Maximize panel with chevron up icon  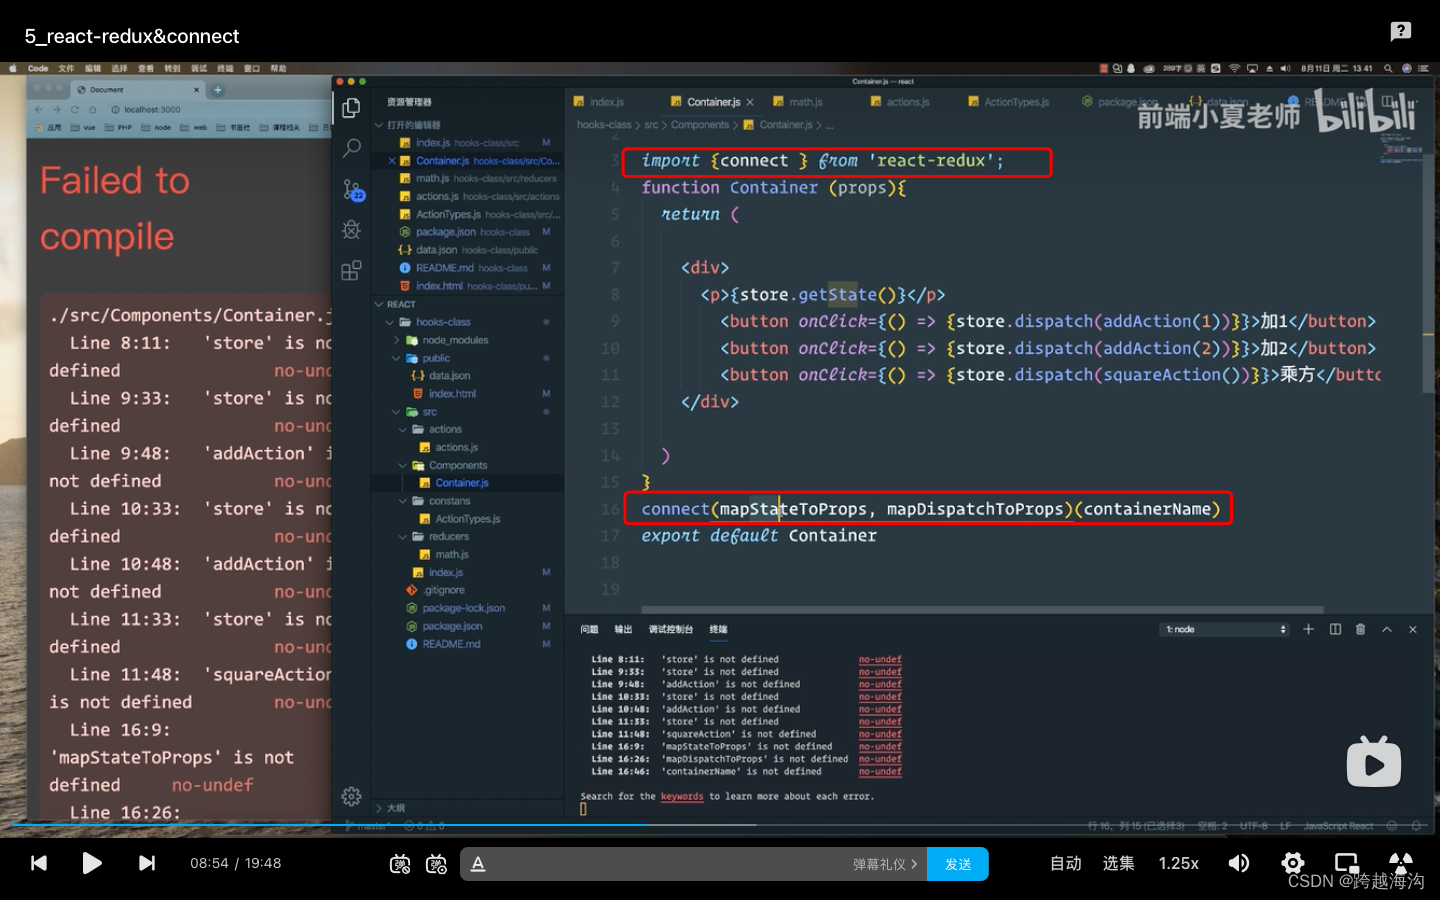click(1387, 629)
